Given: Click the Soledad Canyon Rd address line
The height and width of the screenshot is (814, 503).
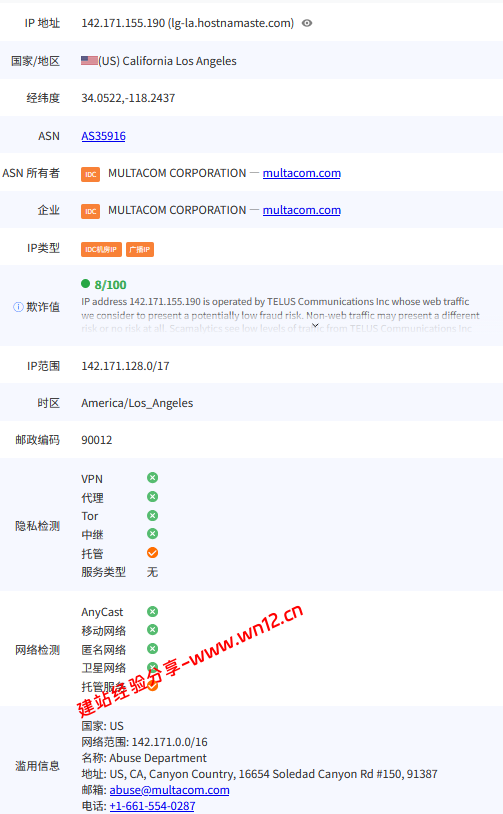Looking at the screenshot, I should tap(259, 774).
